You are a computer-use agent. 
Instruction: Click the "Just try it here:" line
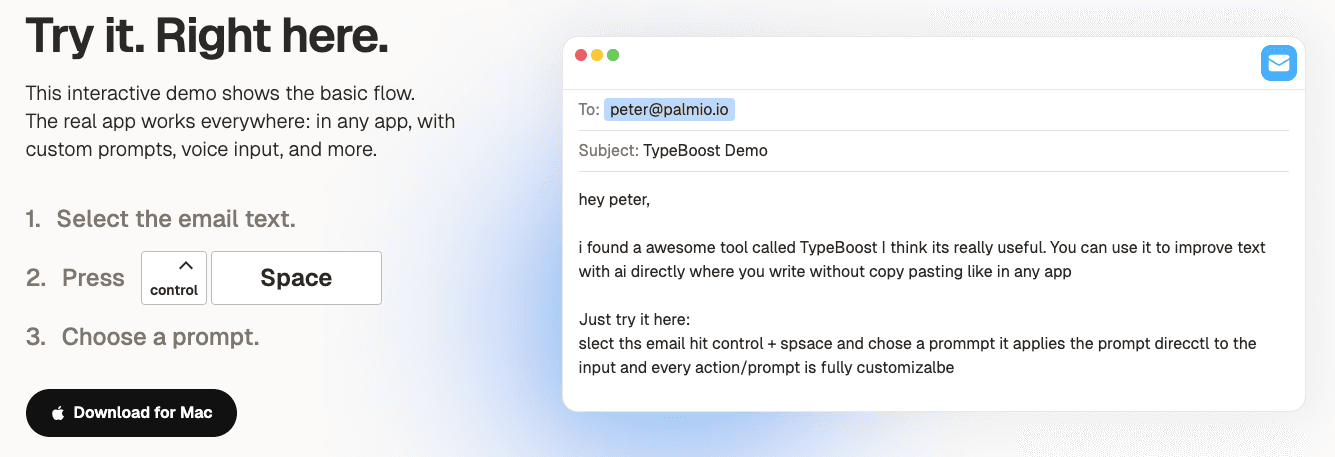(x=634, y=319)
